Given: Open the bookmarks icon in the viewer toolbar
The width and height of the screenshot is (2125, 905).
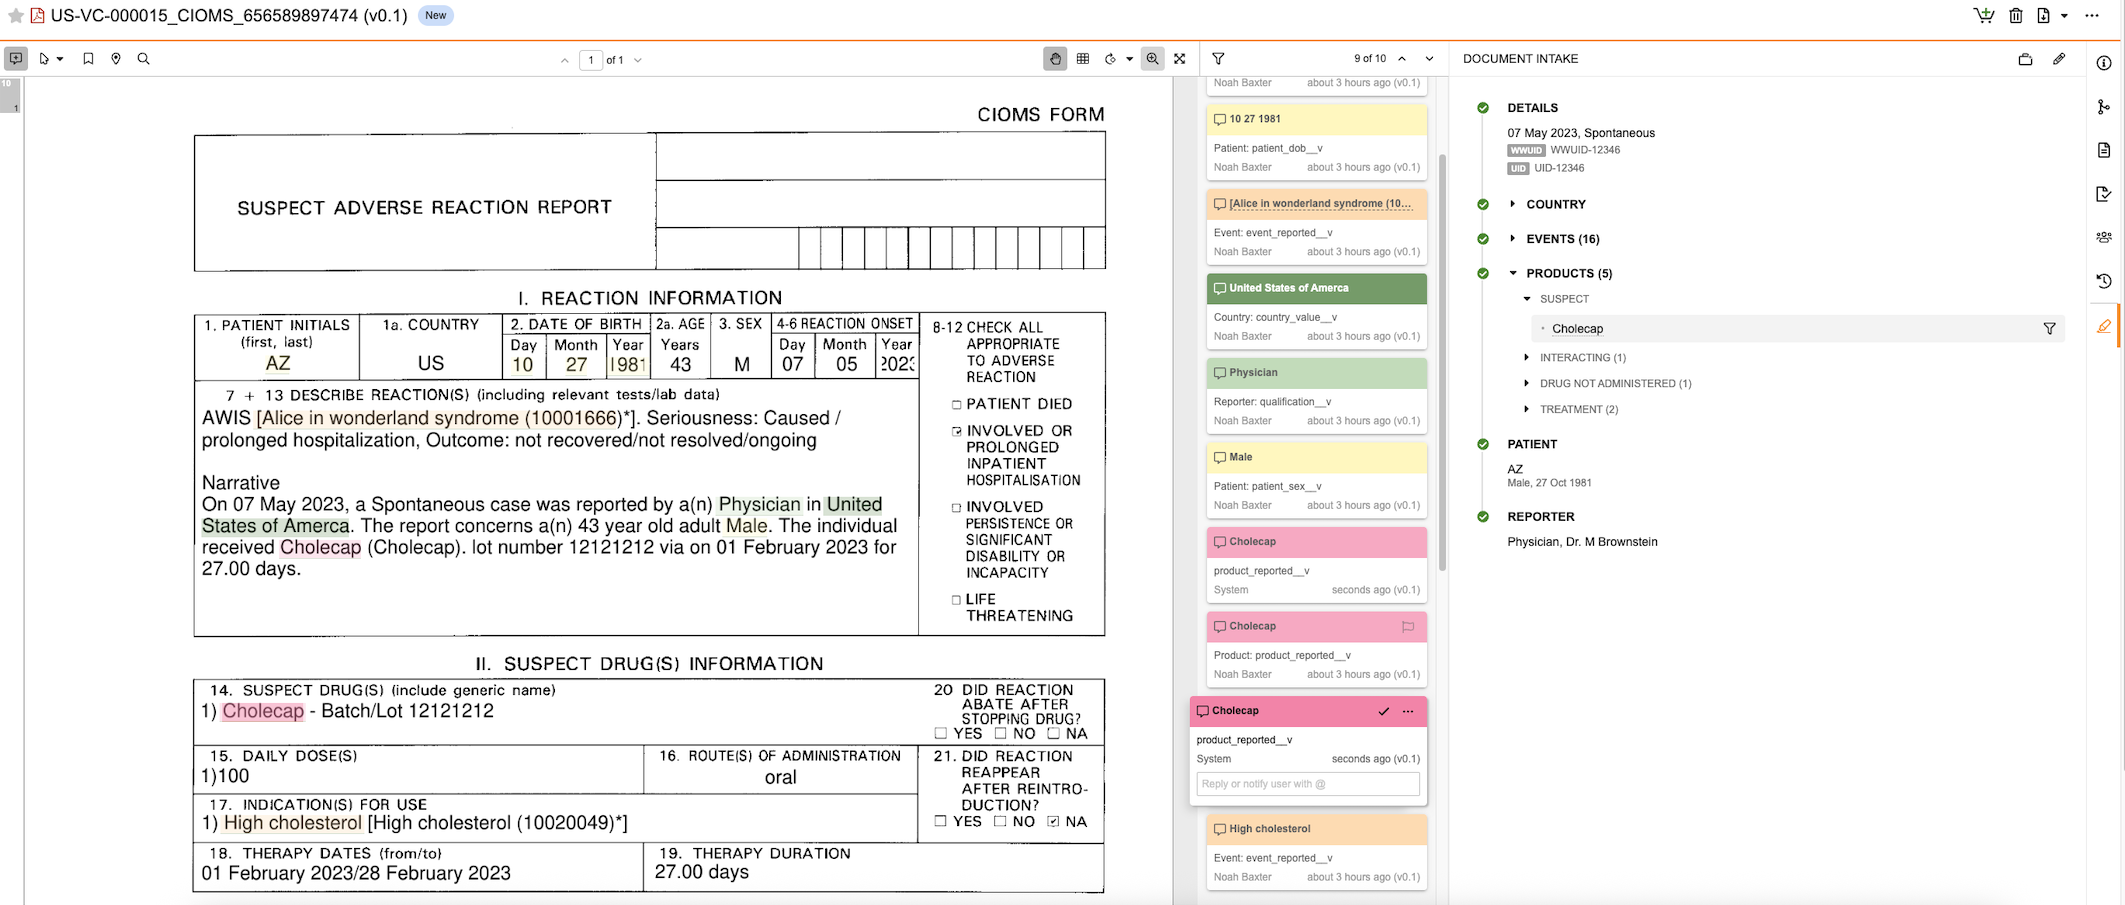Looking at the screenshot, I should [x=88, y=59].
